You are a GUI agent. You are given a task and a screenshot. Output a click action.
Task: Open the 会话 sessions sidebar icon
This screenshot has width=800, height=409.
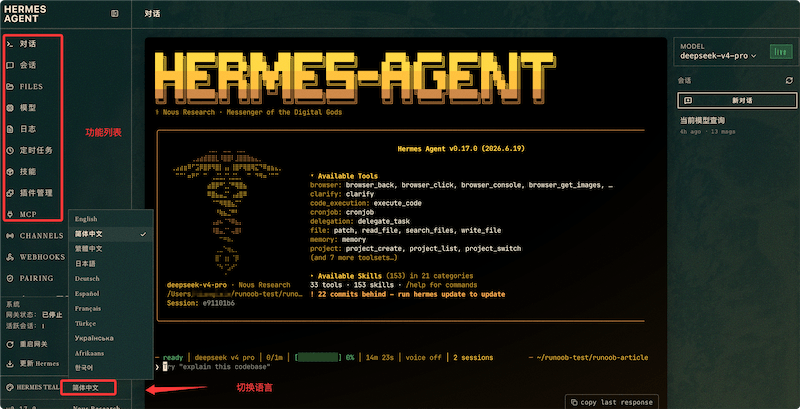click(10, 65)
